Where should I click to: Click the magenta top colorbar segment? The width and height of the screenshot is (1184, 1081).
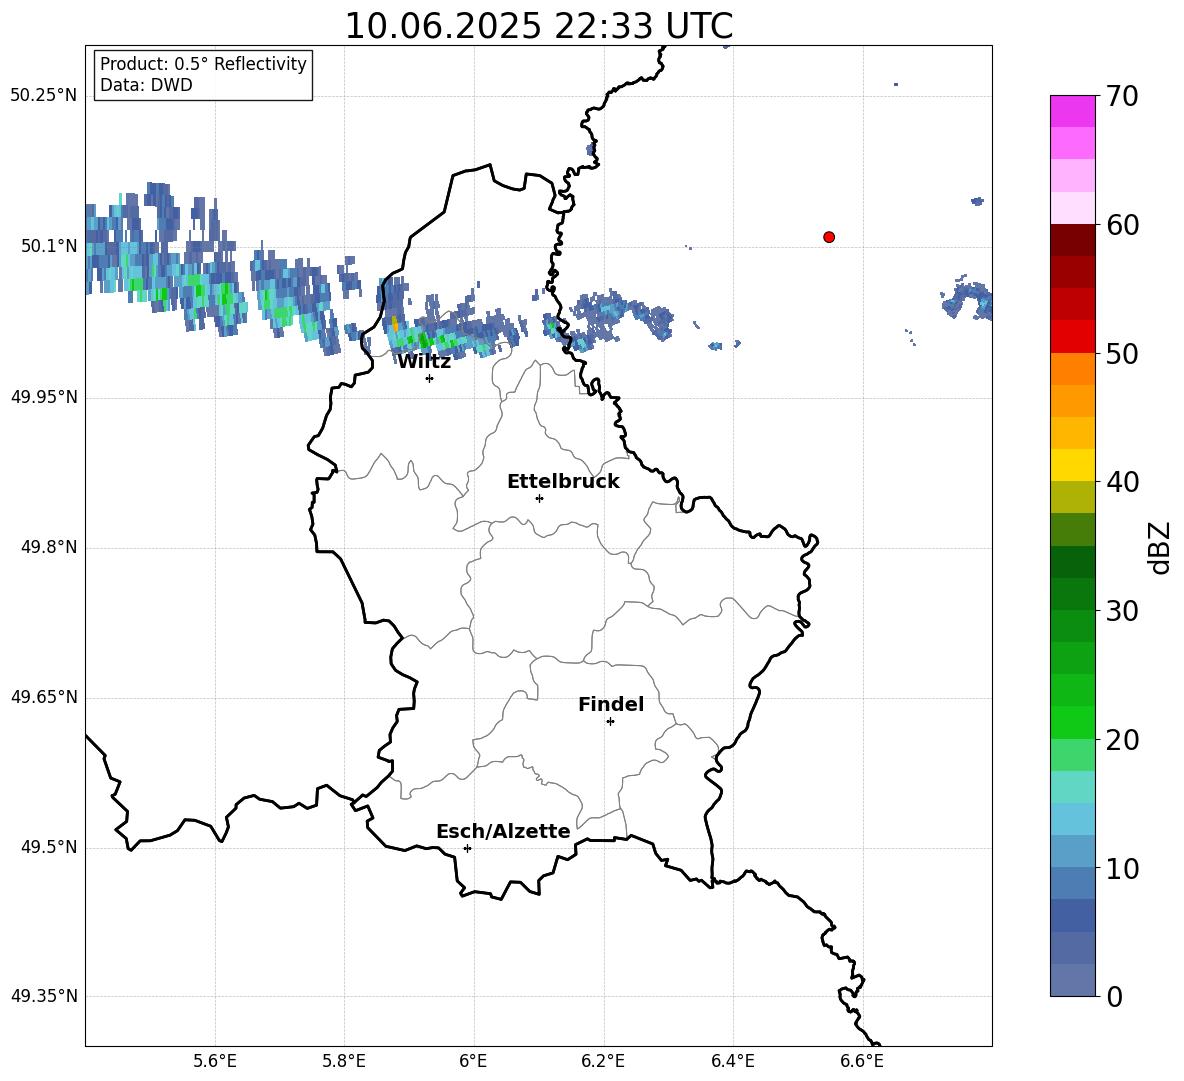pos(1072,111)
